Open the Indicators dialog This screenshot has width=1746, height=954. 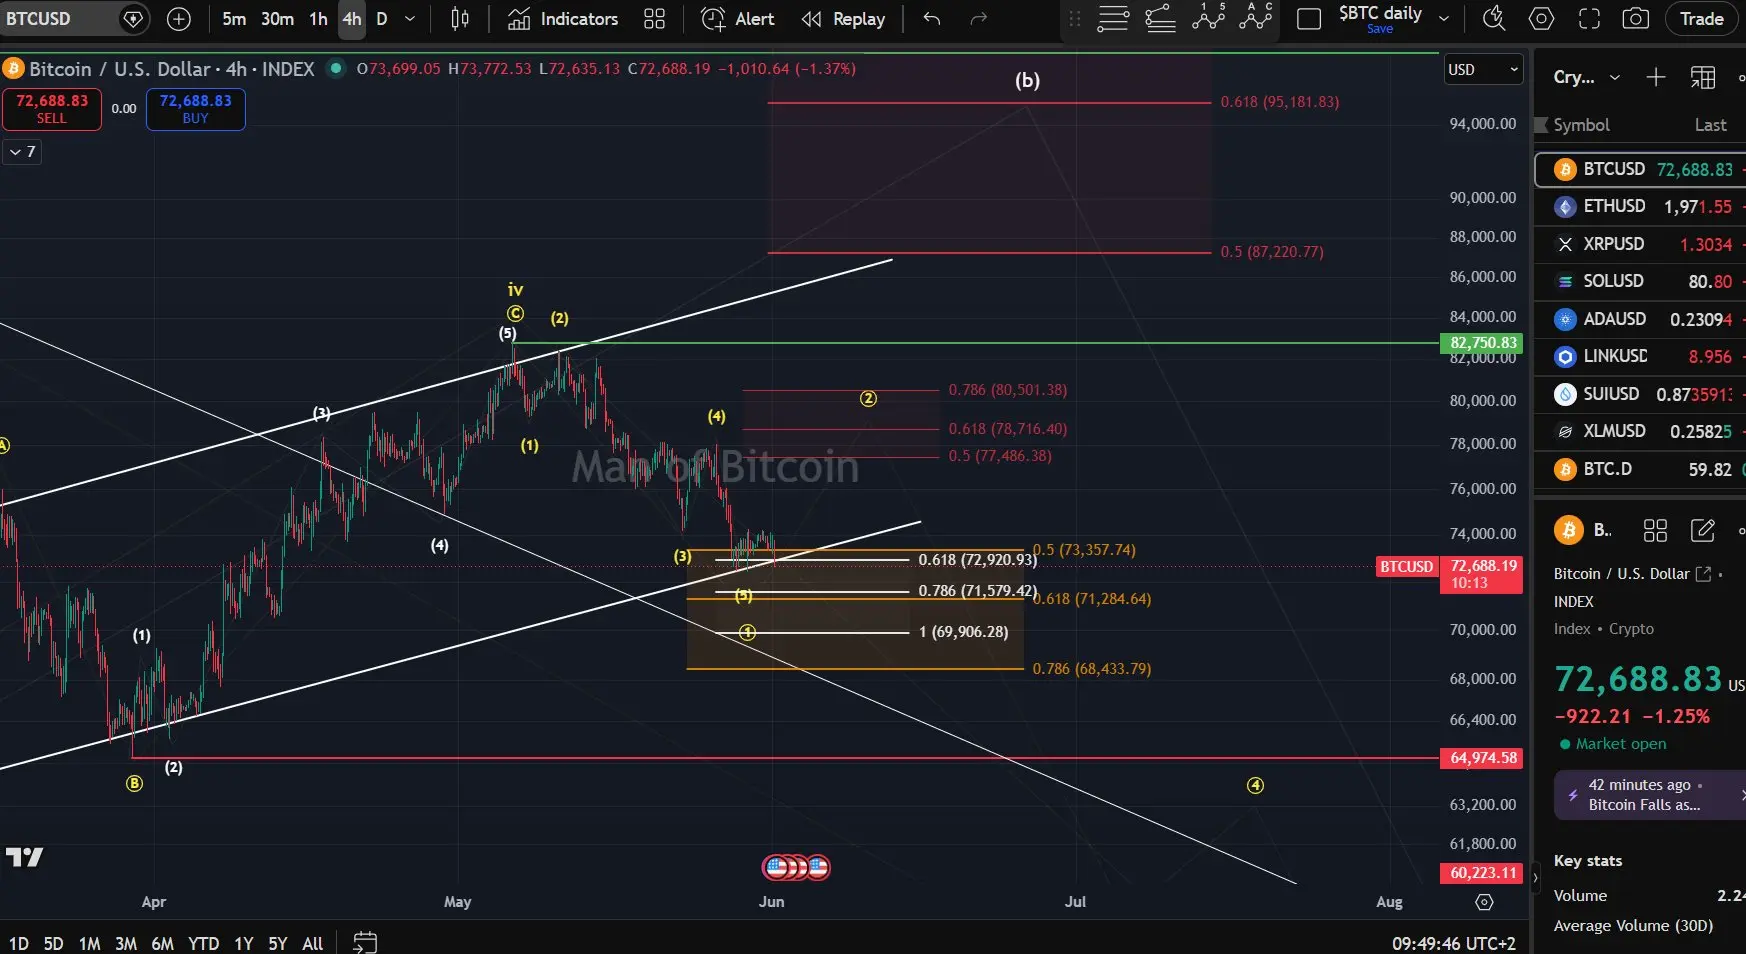pyautogui.click(x=562, y=19)
